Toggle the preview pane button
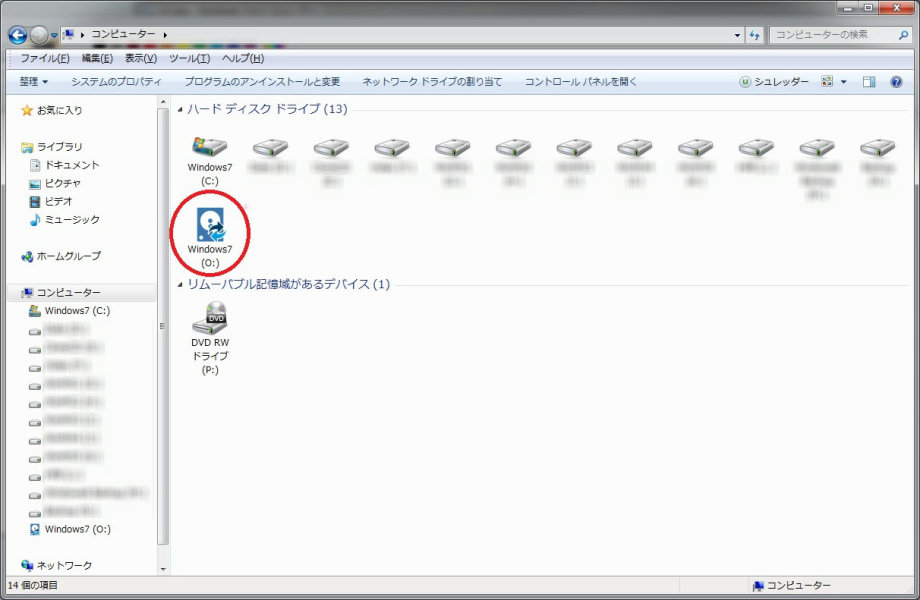Viewport: 920px width, 600px height. [x=869, y=82]
